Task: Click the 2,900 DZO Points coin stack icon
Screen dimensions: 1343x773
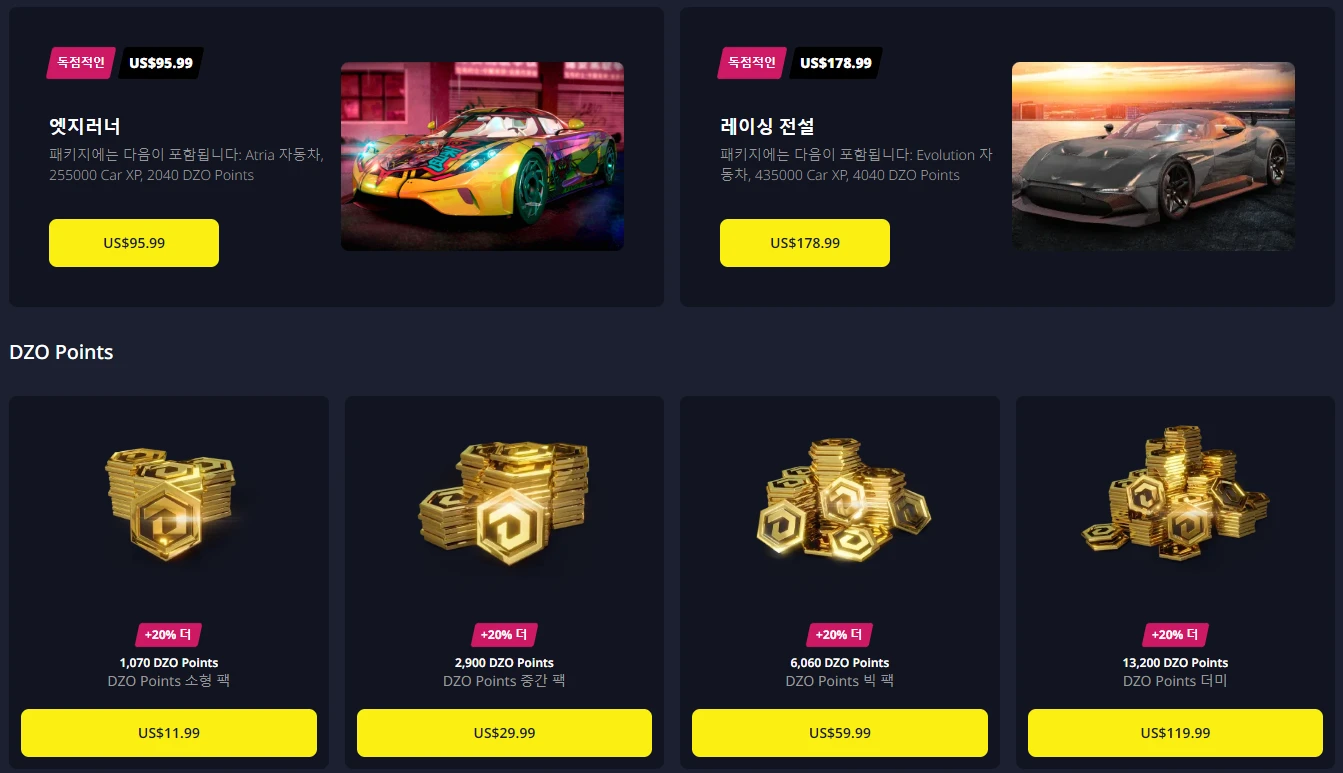Action: pyautogui.click(x=504, y=505)
